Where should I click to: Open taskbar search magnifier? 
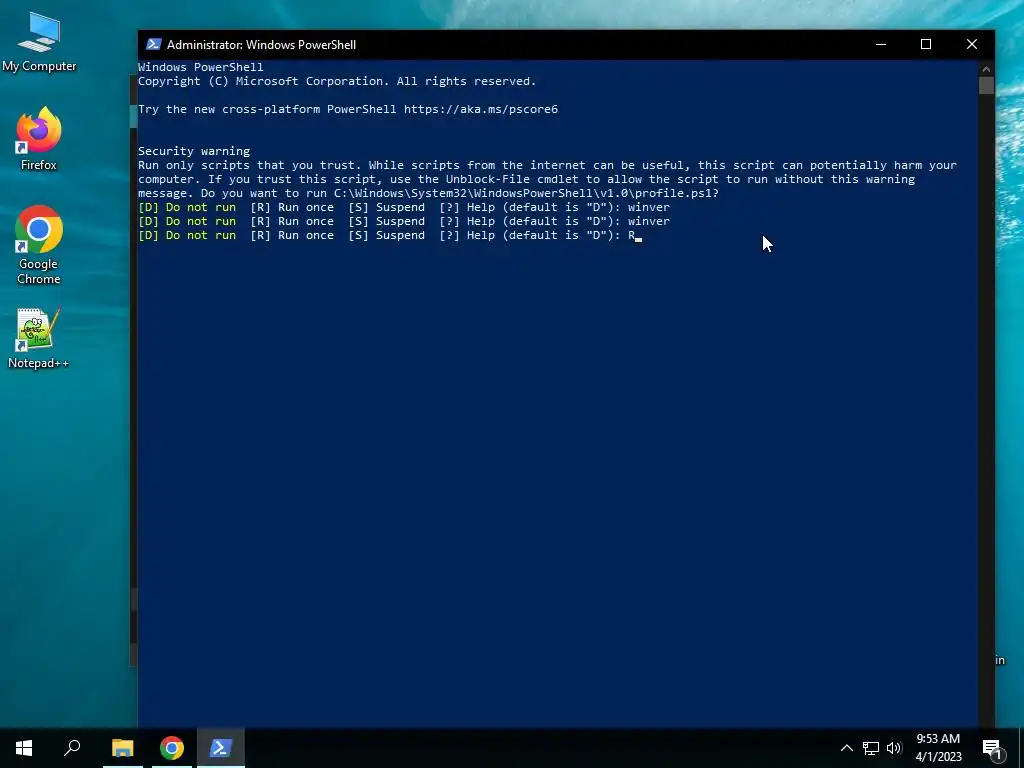(72, 748)
